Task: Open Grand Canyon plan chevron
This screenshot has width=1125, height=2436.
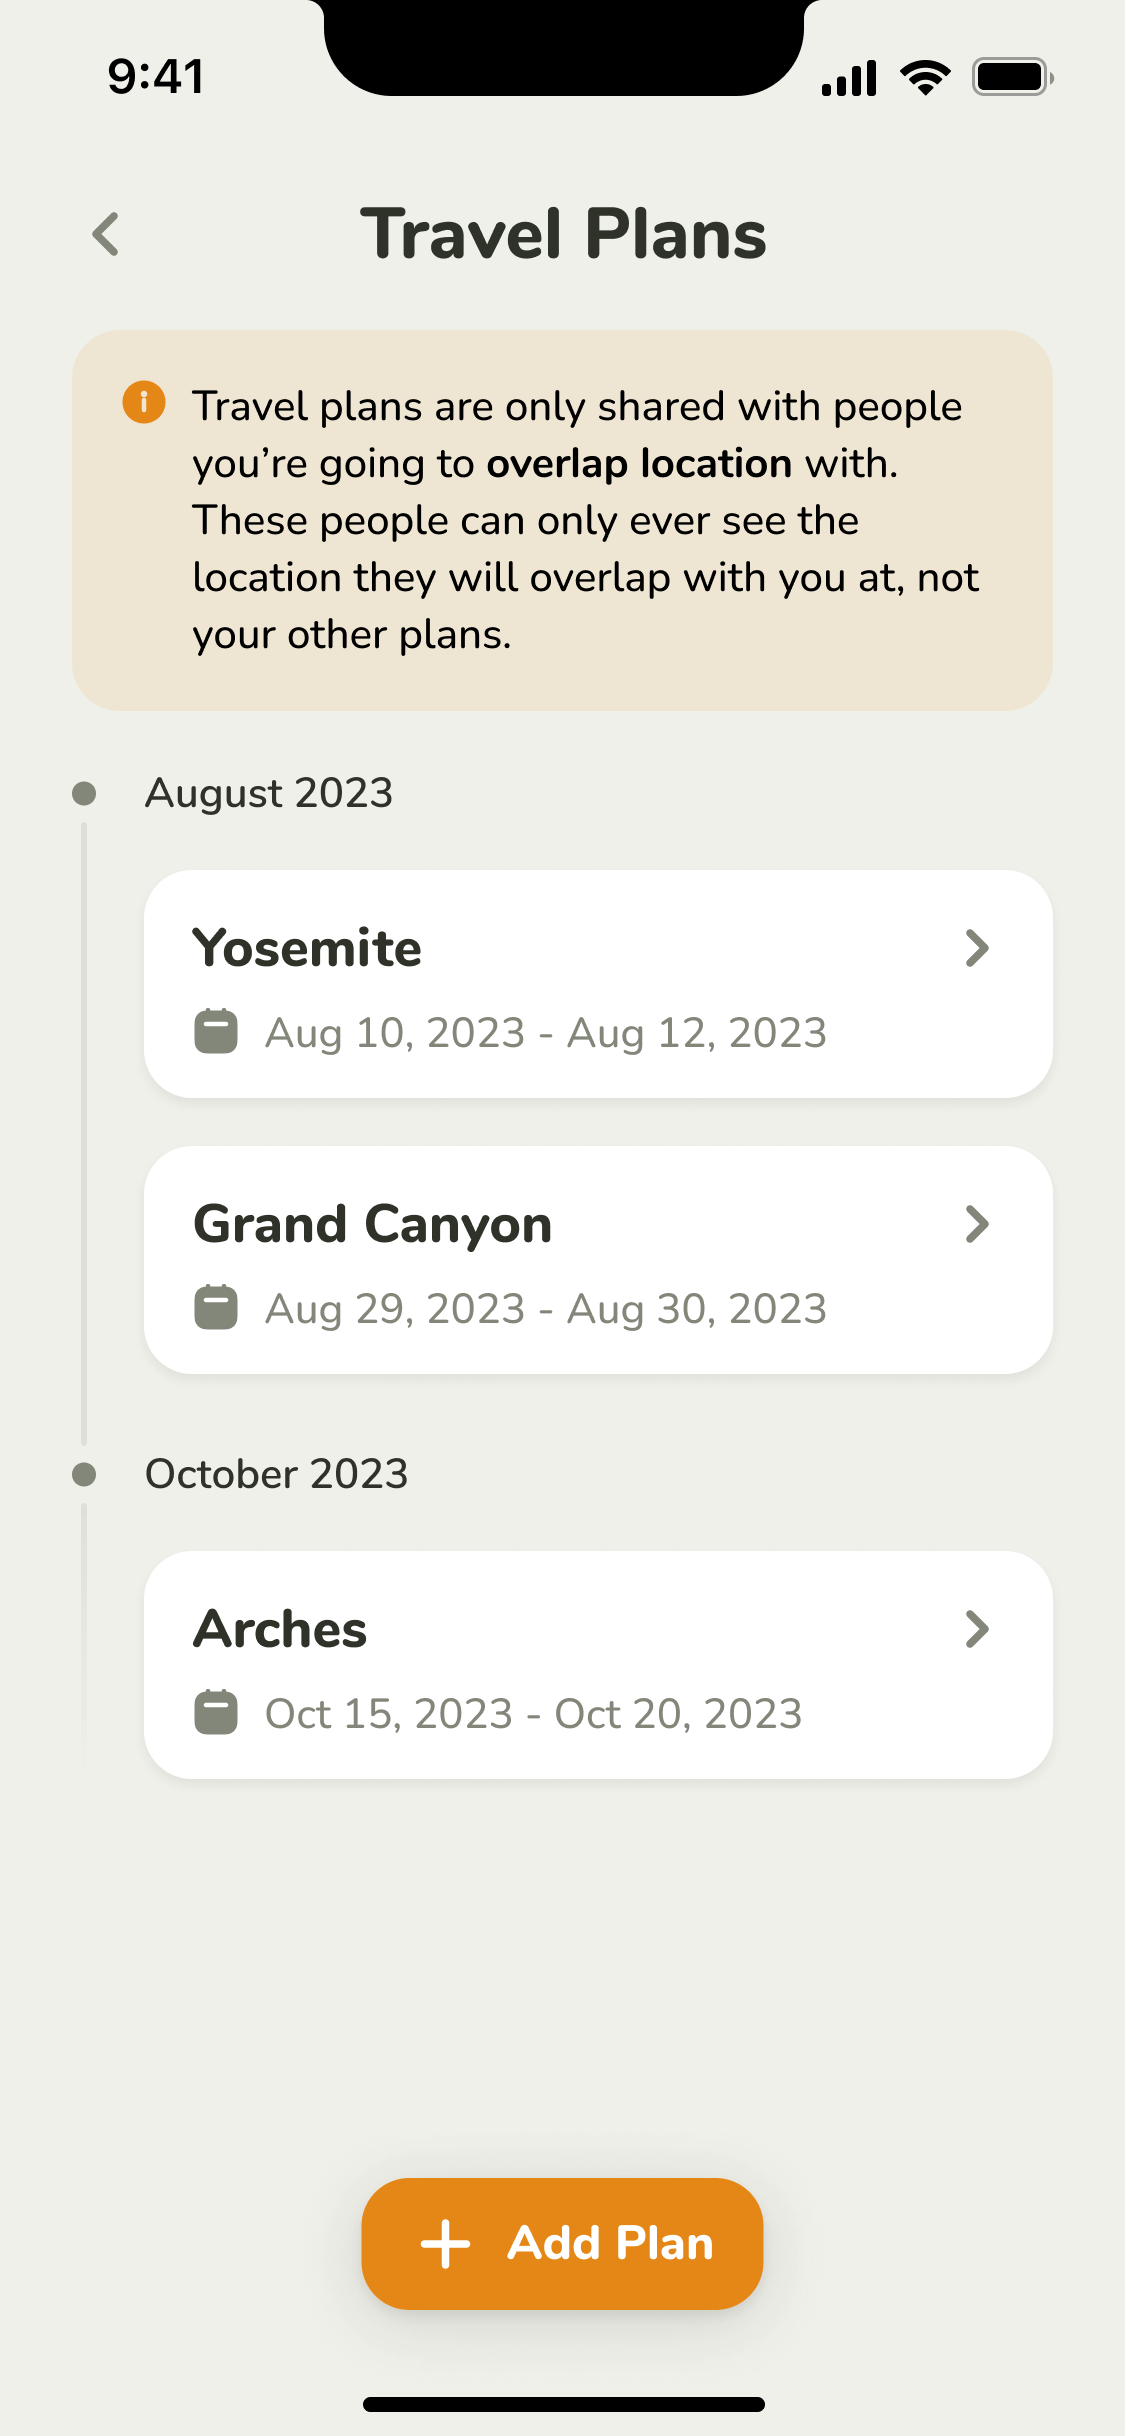Action: 977,1224
